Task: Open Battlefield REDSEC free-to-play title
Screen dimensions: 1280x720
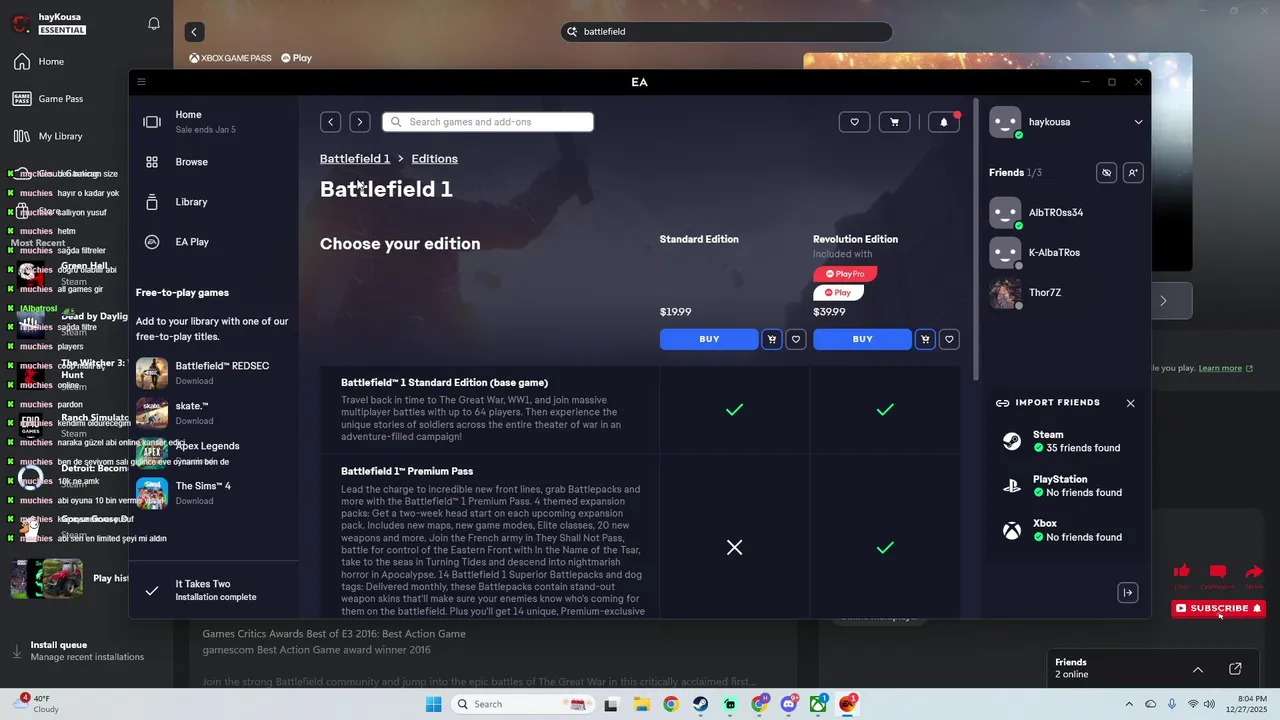Action: click(x=215, y=373)
